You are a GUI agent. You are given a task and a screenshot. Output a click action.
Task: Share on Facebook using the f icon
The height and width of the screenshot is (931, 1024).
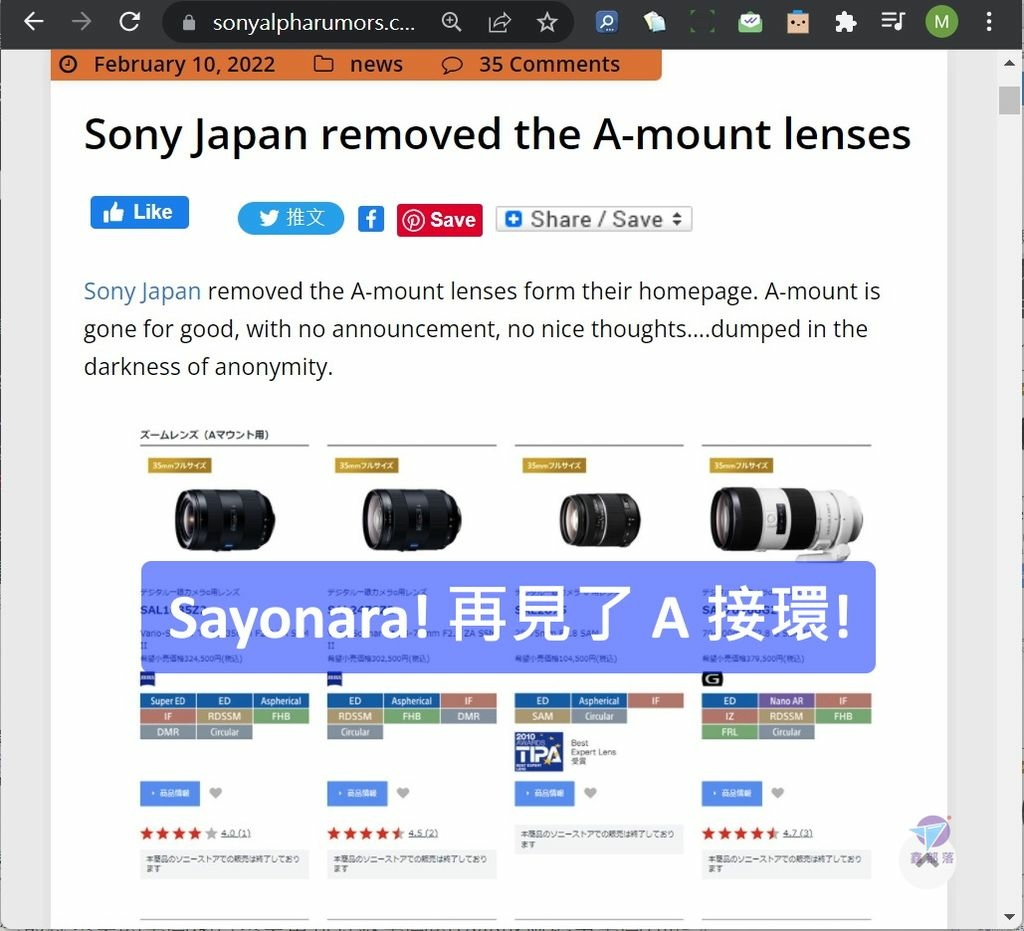coord(370,219)
